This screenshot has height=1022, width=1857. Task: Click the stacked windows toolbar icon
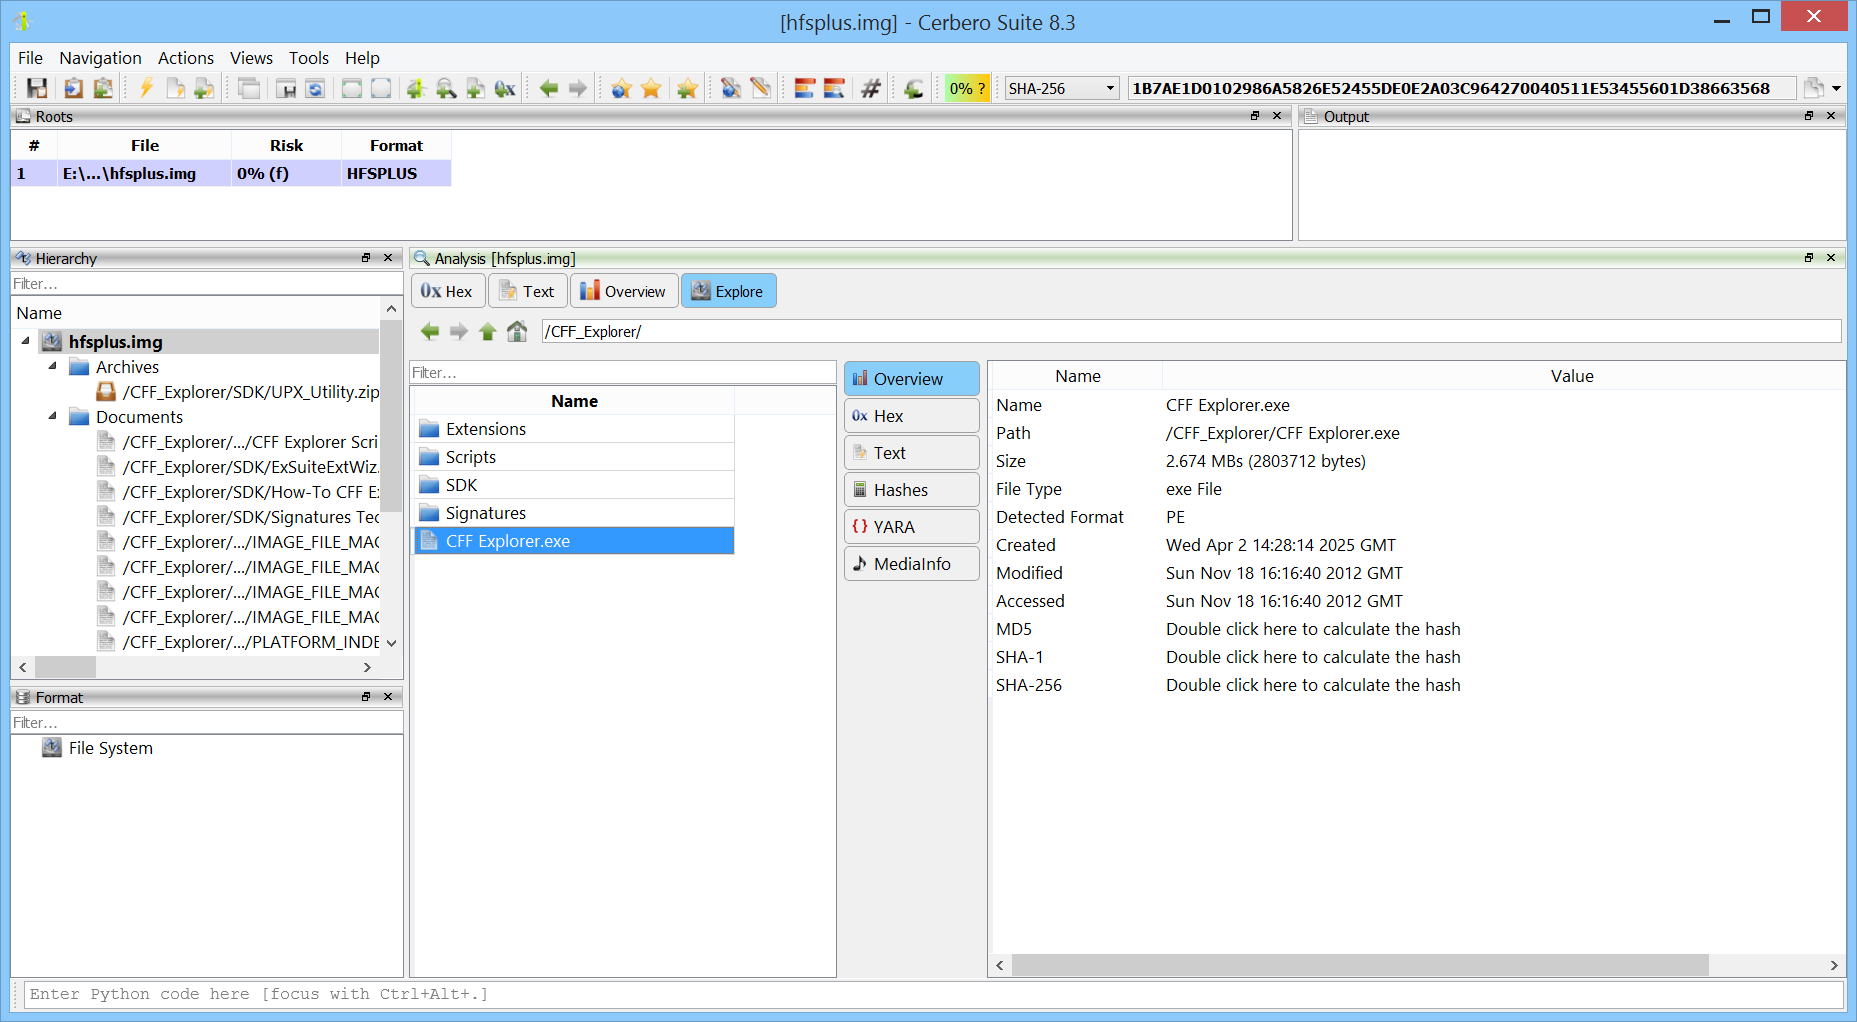249,88
